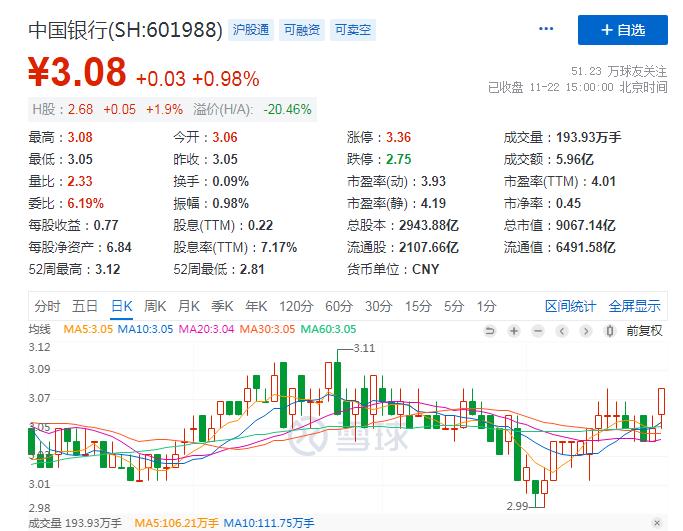Click the H股 price 2.68
683x531 pixels.
point(80,109)
